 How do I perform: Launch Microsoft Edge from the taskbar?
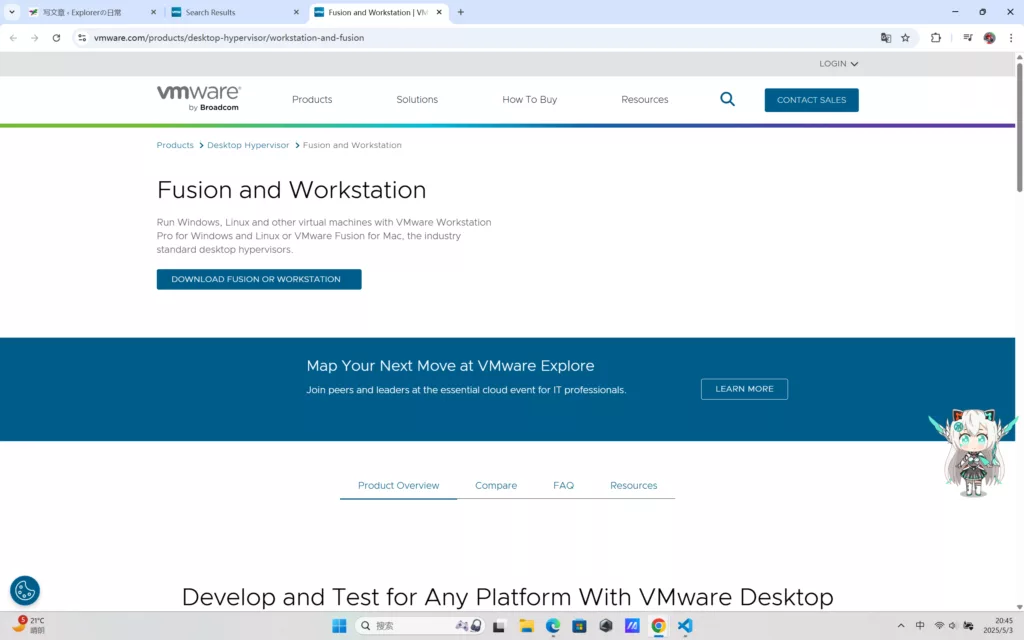pyautogui.click(x=553, y=626)
